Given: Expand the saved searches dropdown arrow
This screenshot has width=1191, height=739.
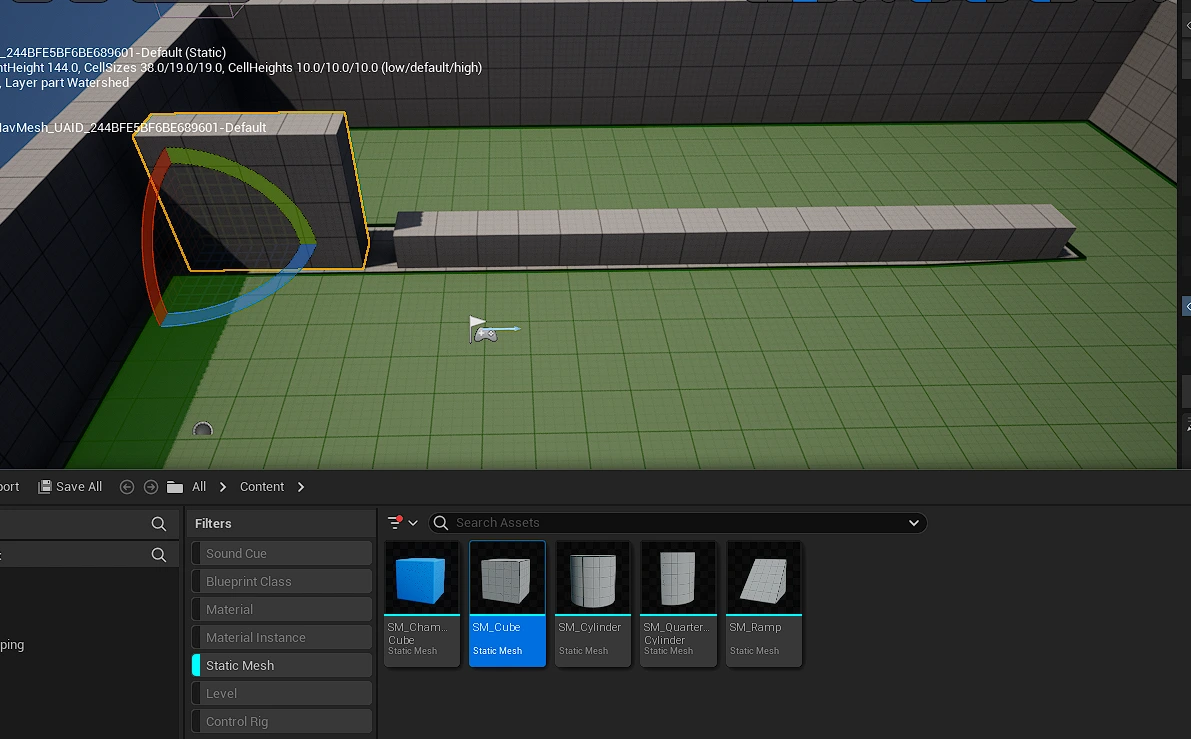Looking at the screenshot, I should (913, 522).
